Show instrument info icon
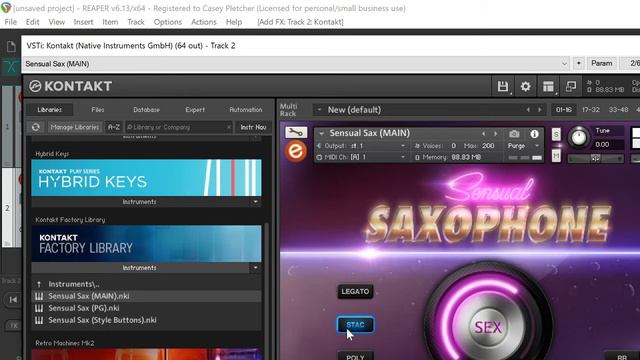 [x=534, y=134]
